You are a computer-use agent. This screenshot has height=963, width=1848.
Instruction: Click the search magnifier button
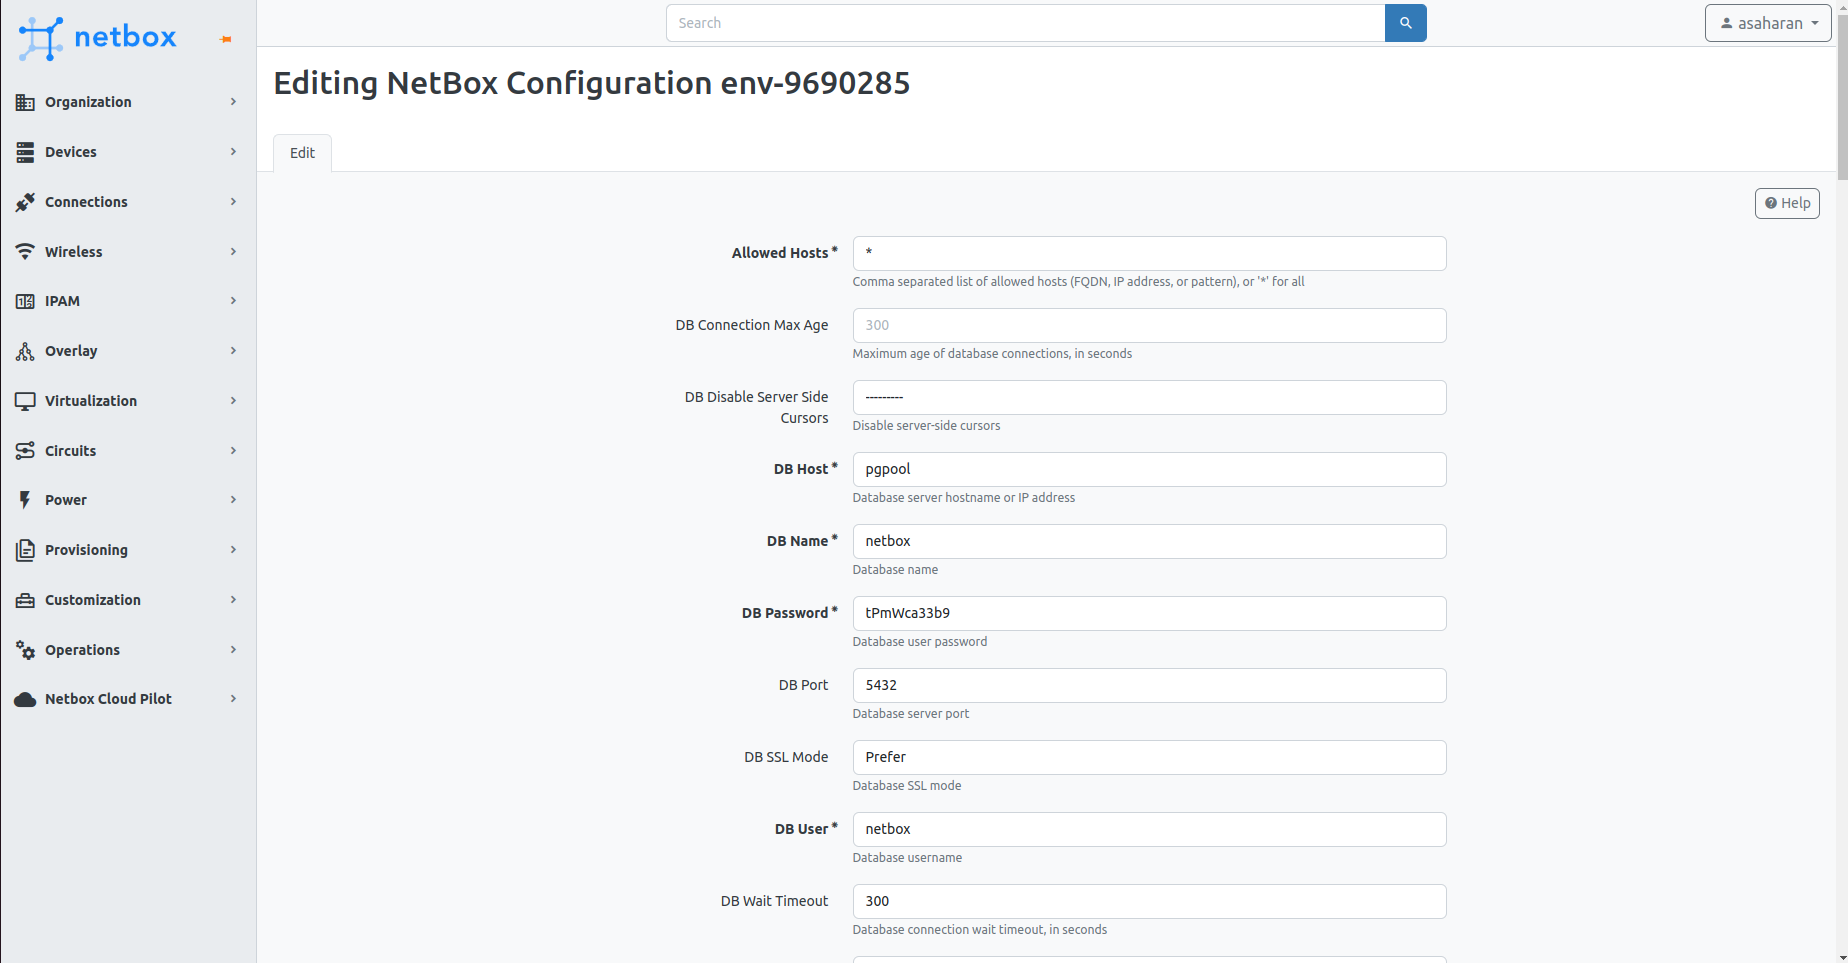click(x=1405, y=23)
